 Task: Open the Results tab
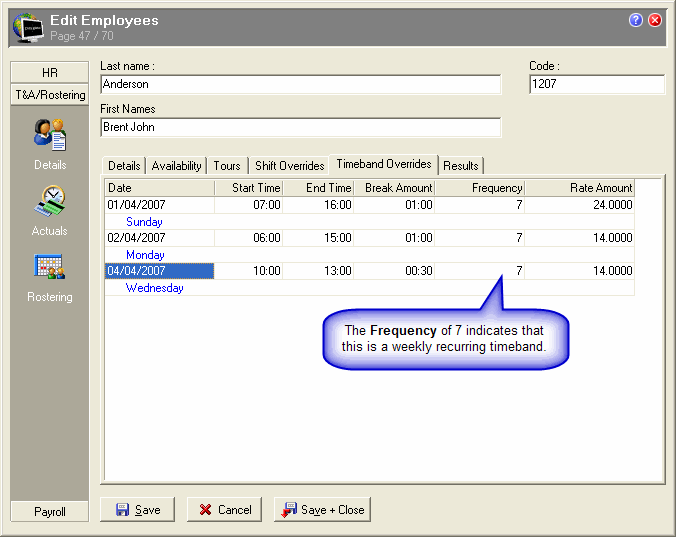tap(461, 166)
